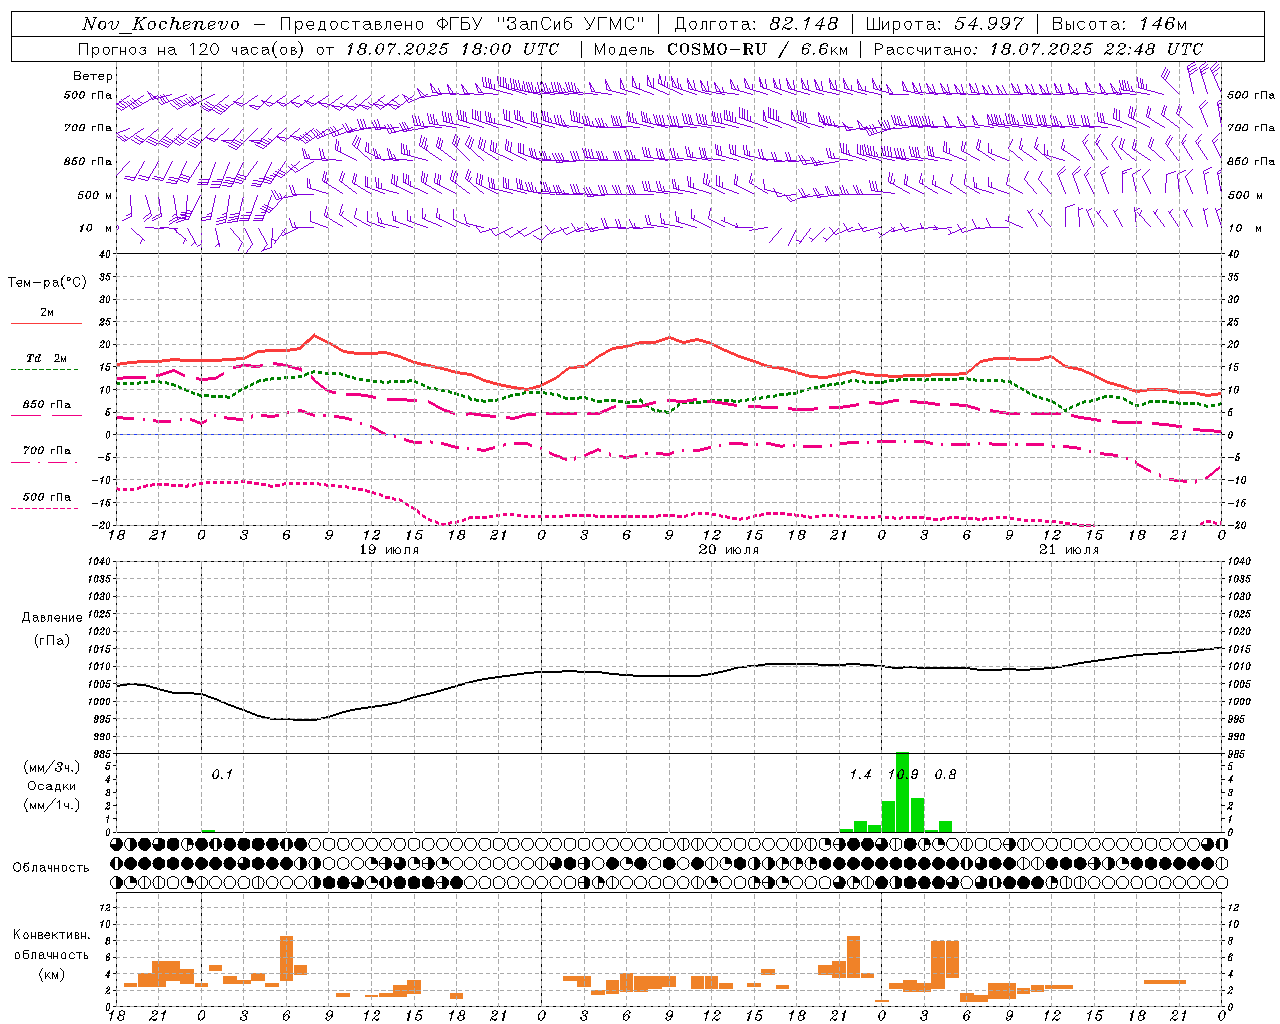Click the 1.4 precipitation total value
The width and height of the screenshot is (1280, 1024).
(x=860, y=774)
